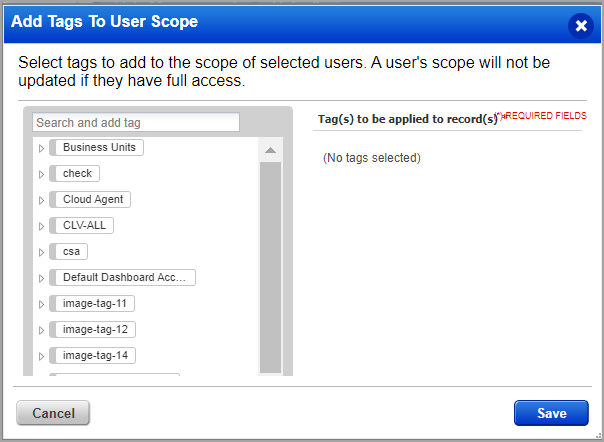
Task: Select the Cloud Agent tag
Action: [92, 200]
